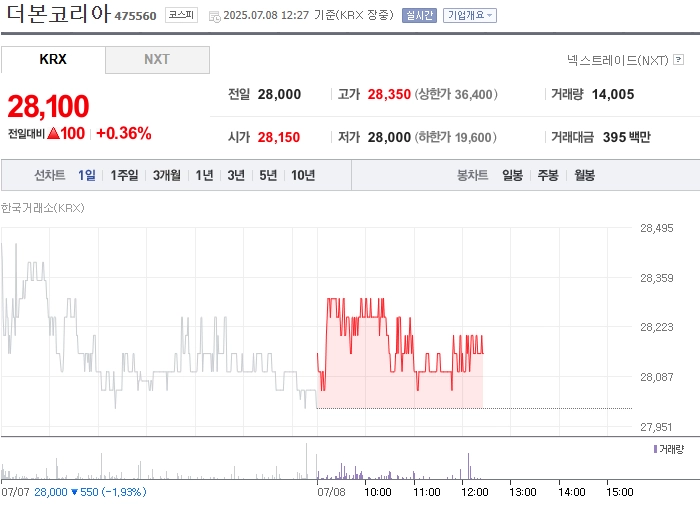Click the 13:00 time axis marker
This screenshot has width=700, height=515.
pyautogui.click(x=523, y=492)
